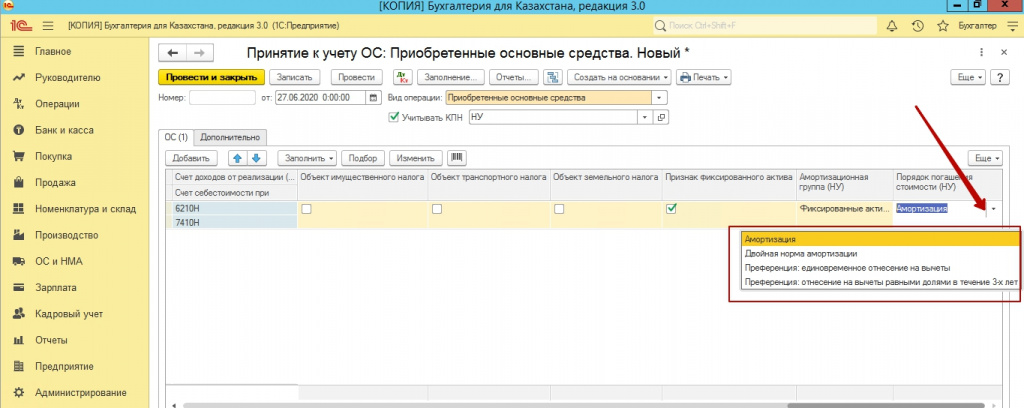The width and height of the screenshot is (1024, 408).
Task: Click Записать button
Action: tap(295, 77)
